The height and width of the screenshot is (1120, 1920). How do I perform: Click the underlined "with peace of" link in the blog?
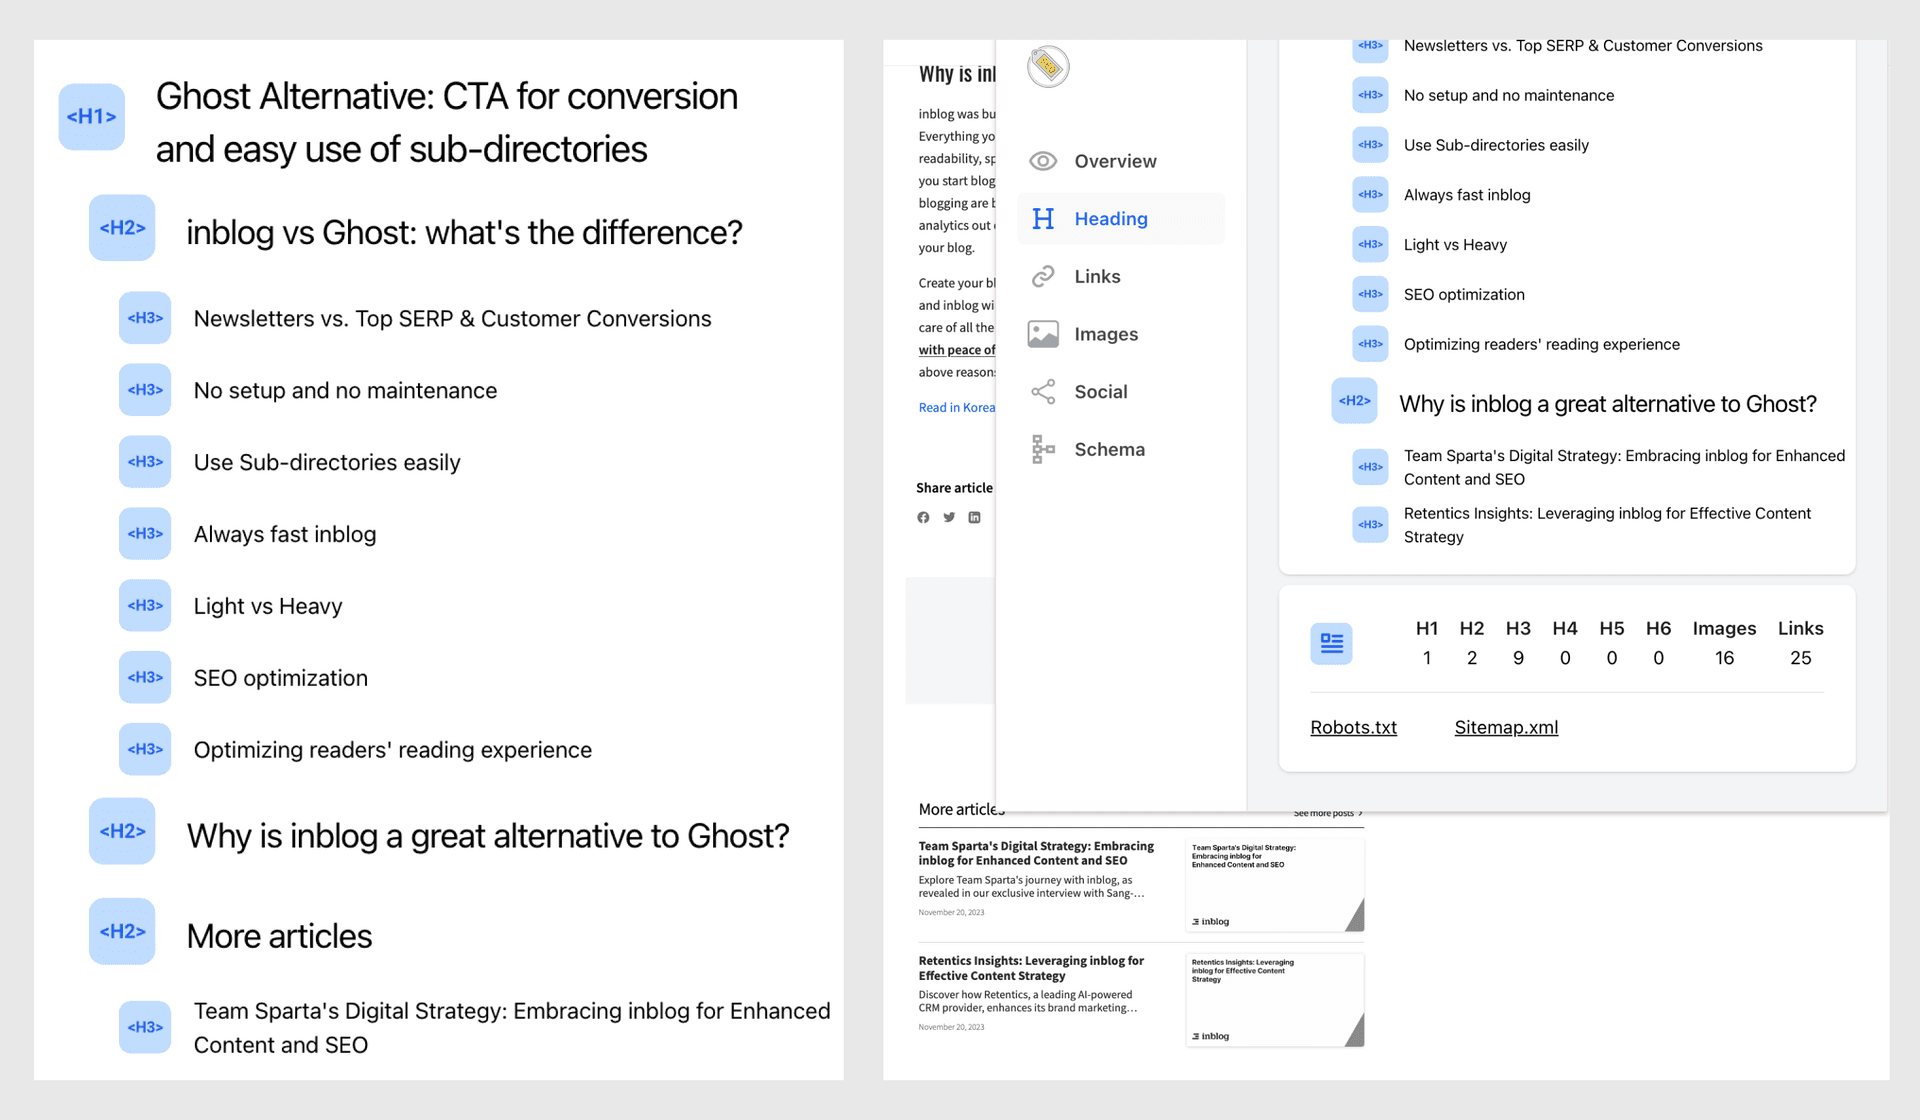(x=957, y=350)
